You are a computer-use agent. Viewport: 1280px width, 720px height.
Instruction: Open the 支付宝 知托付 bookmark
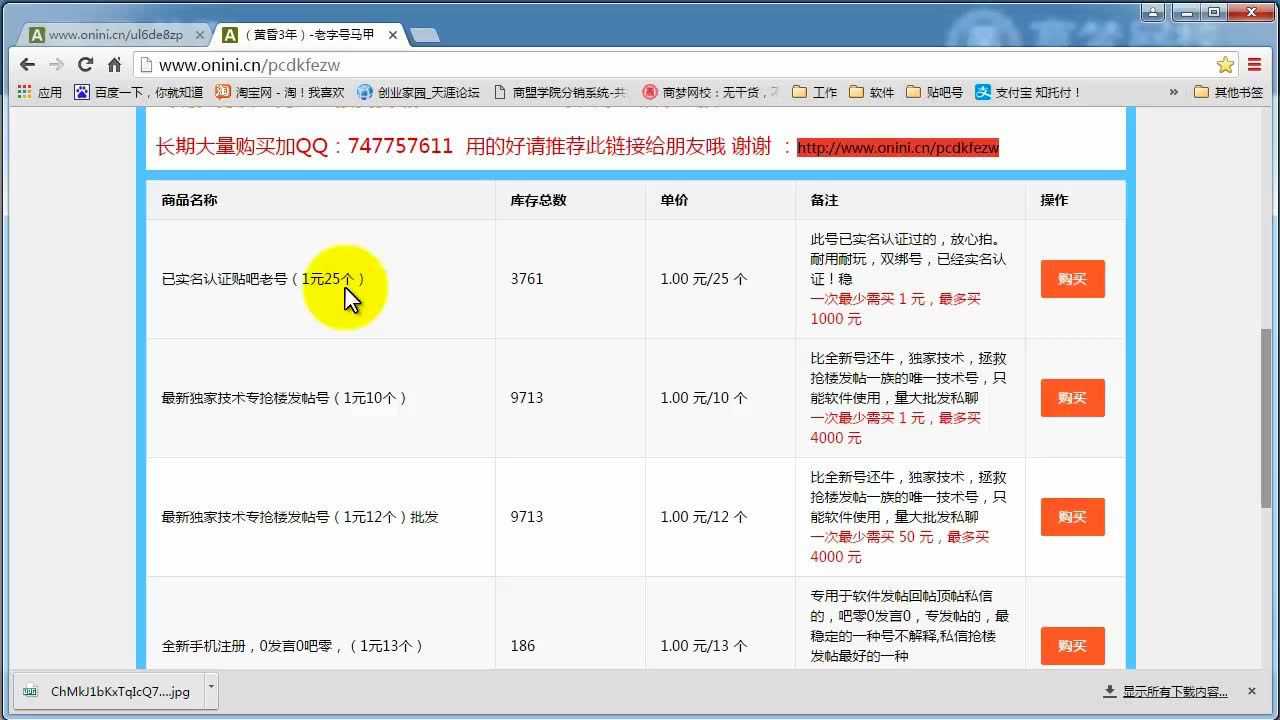[1029, 92]
